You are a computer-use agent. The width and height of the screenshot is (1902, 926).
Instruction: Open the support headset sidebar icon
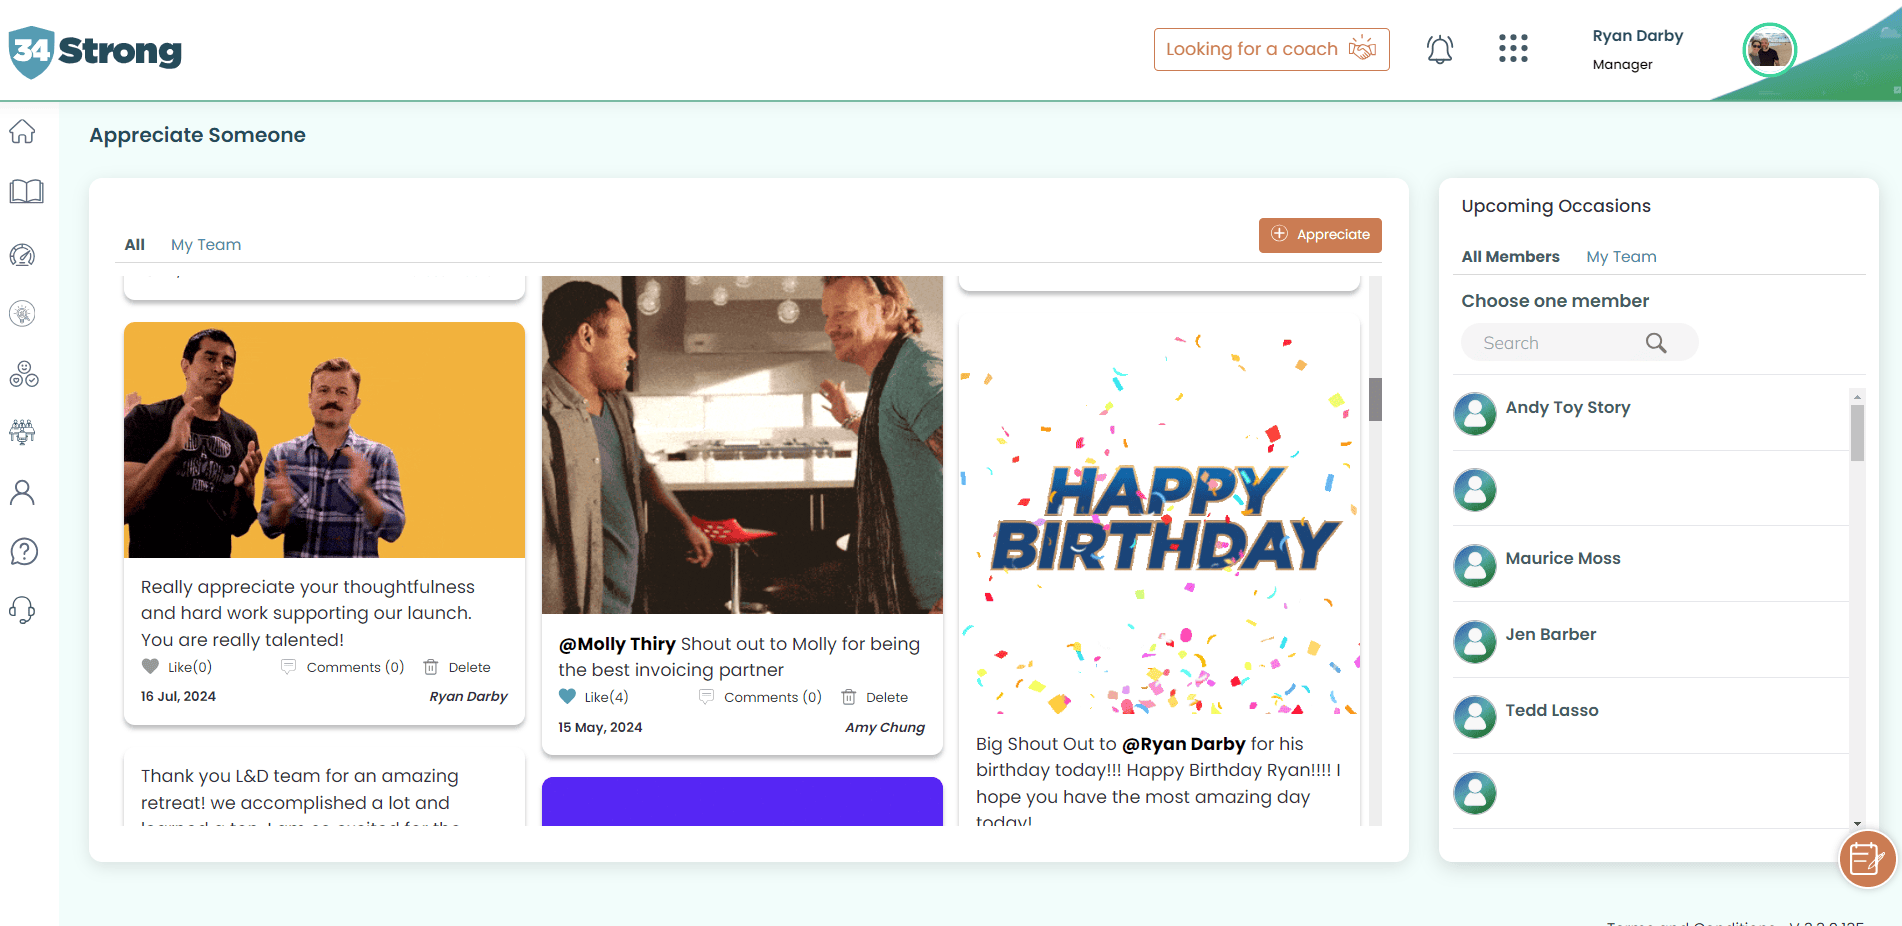coord(23,610)
